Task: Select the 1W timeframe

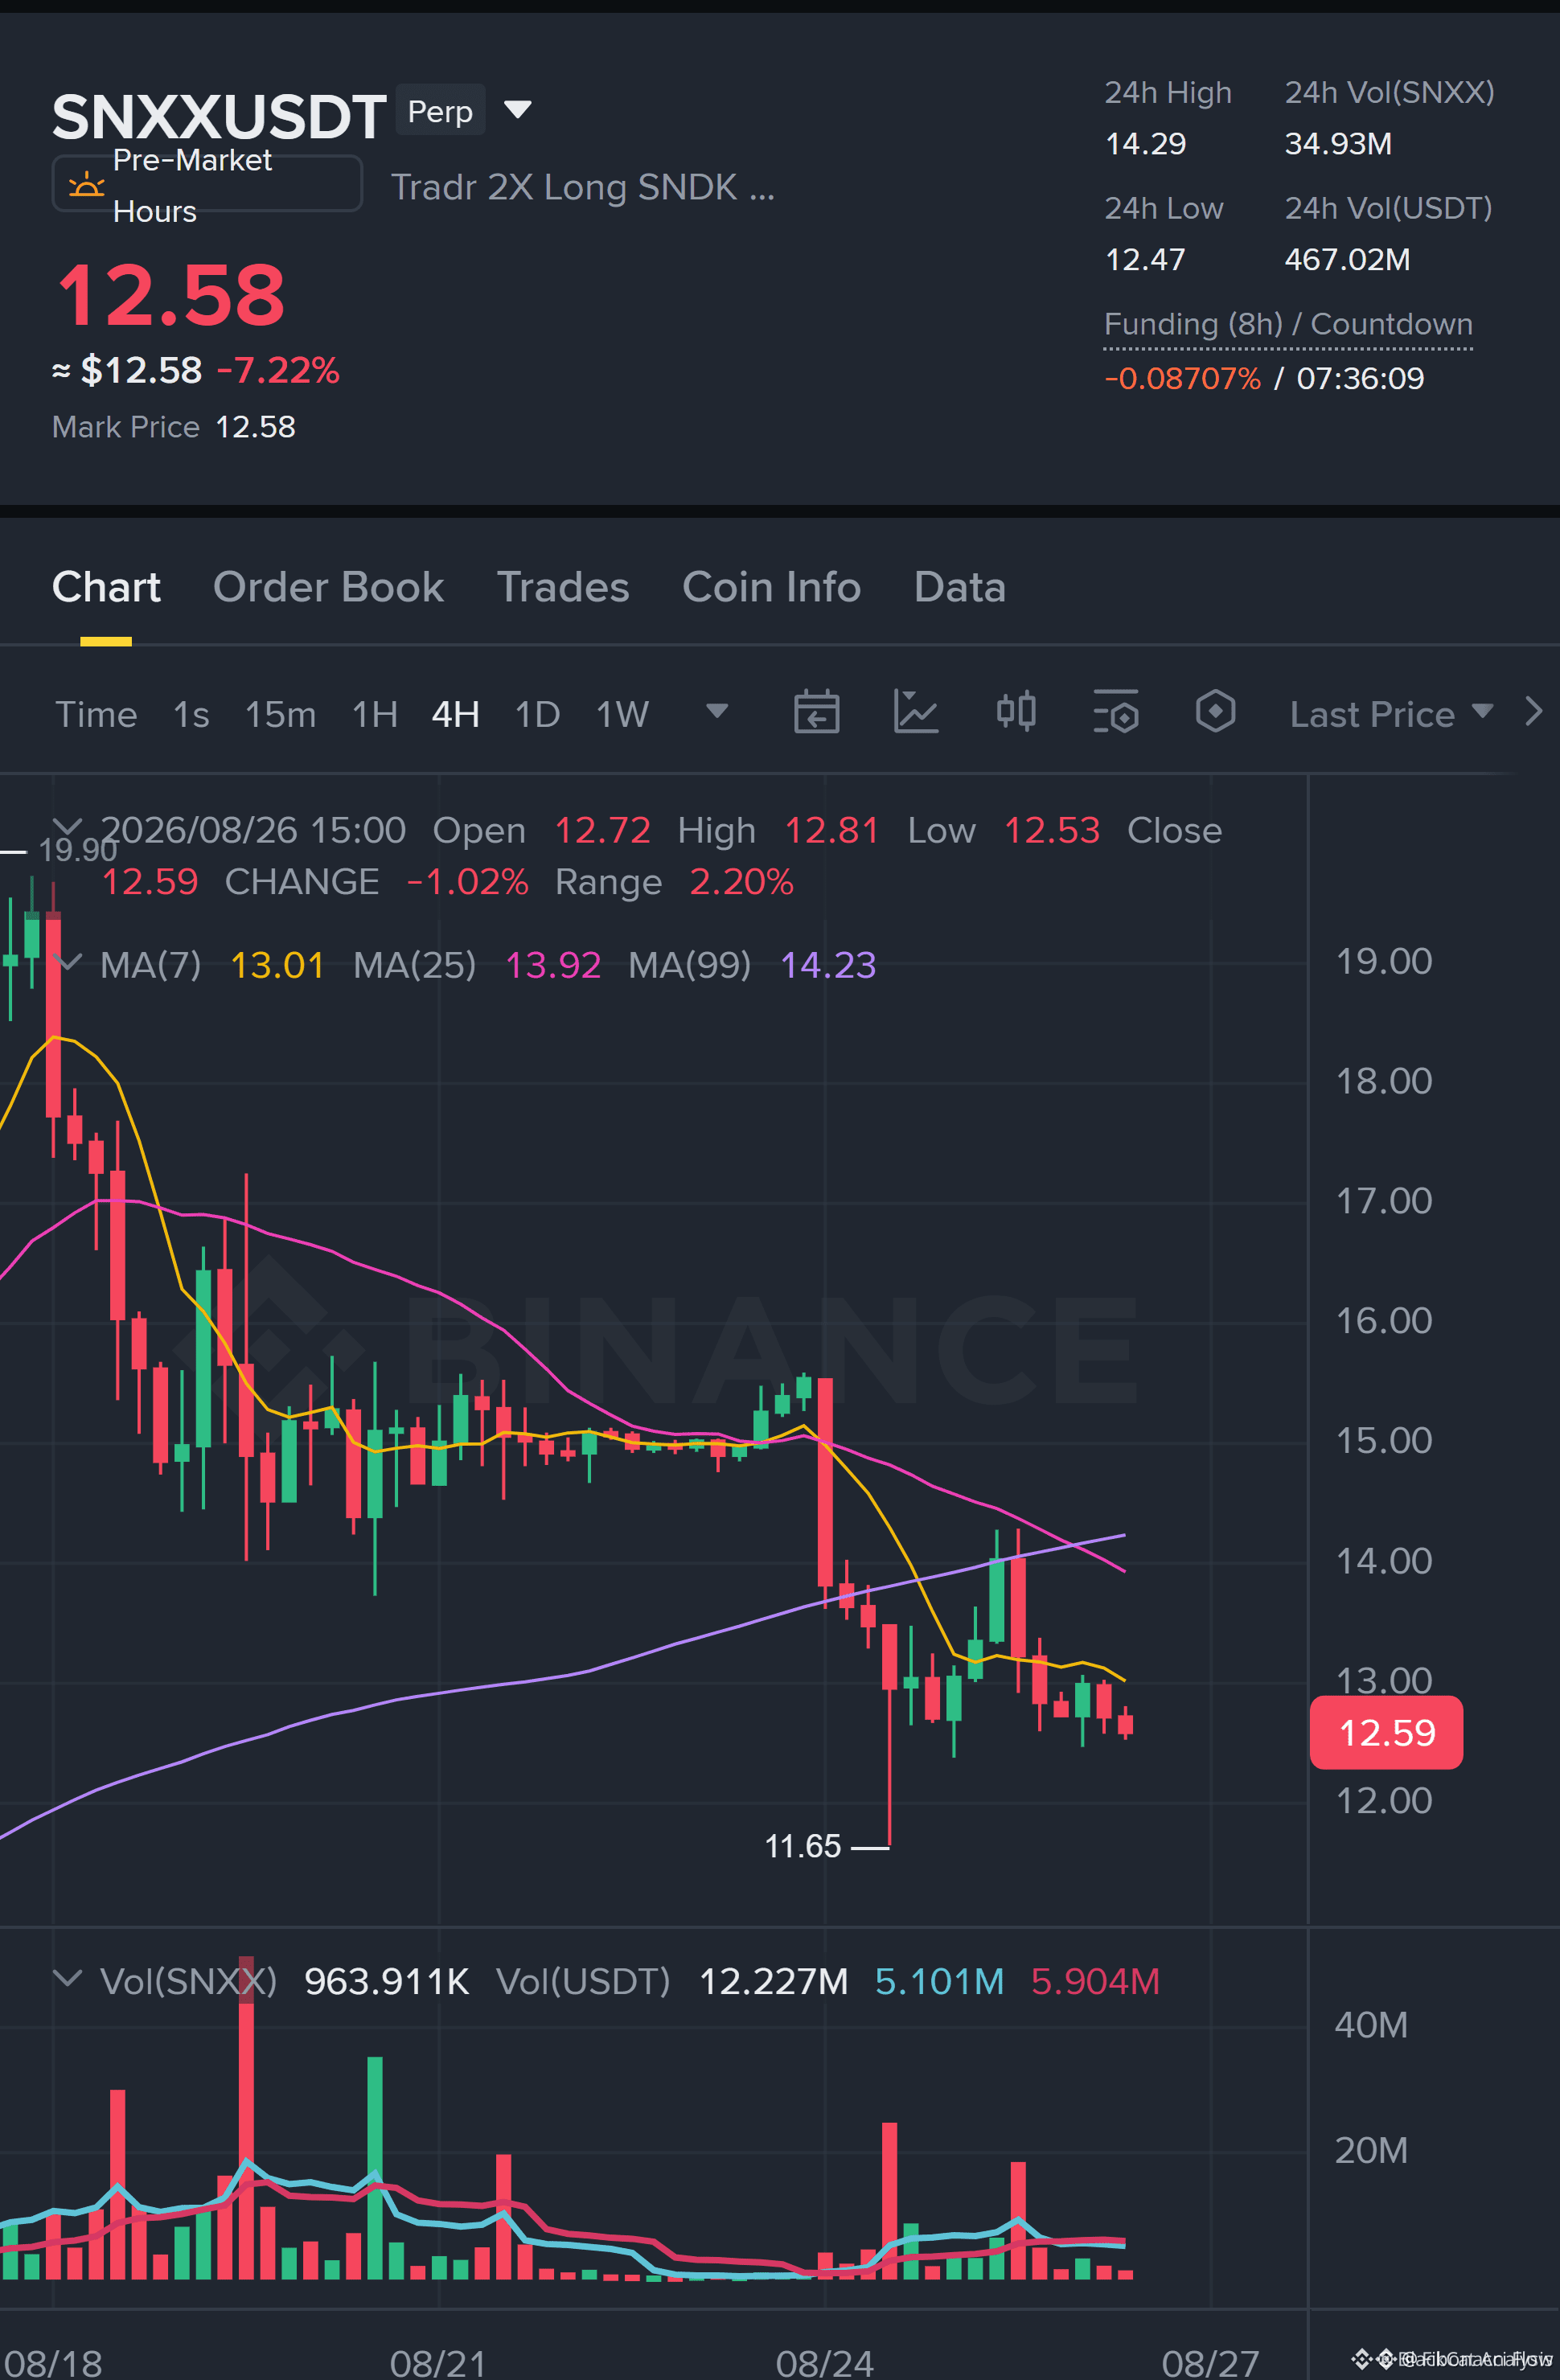Action: click(x=622, y=714)
